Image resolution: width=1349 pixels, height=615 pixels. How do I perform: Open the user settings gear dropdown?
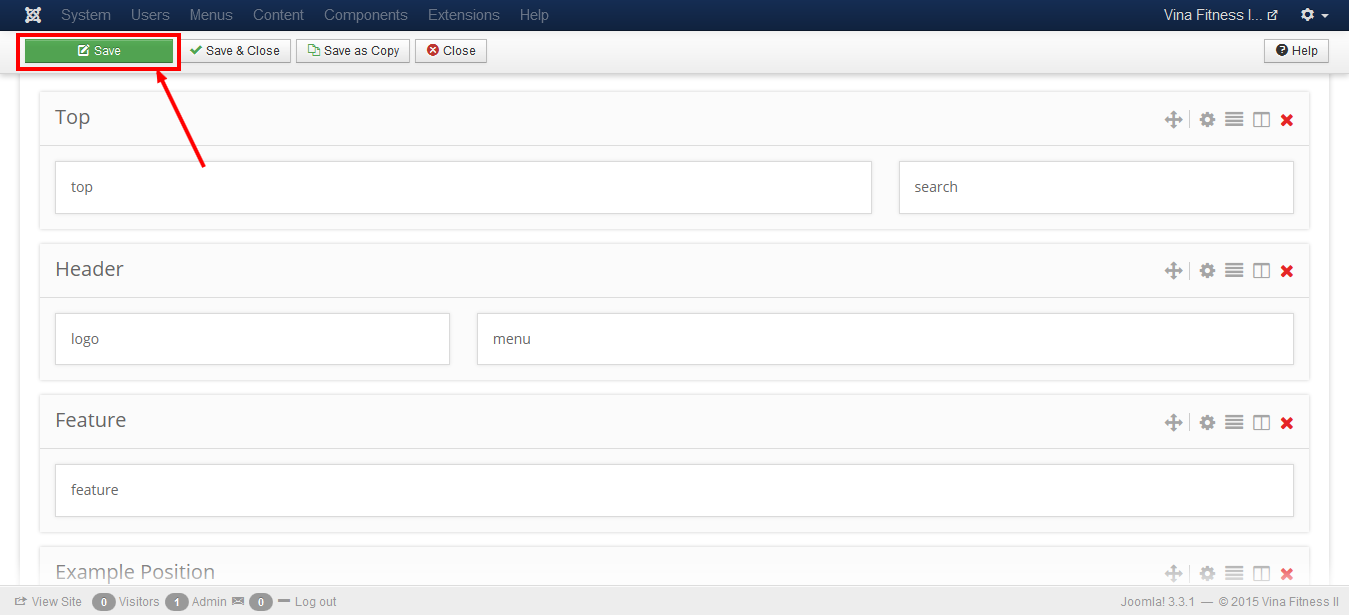1314,15
